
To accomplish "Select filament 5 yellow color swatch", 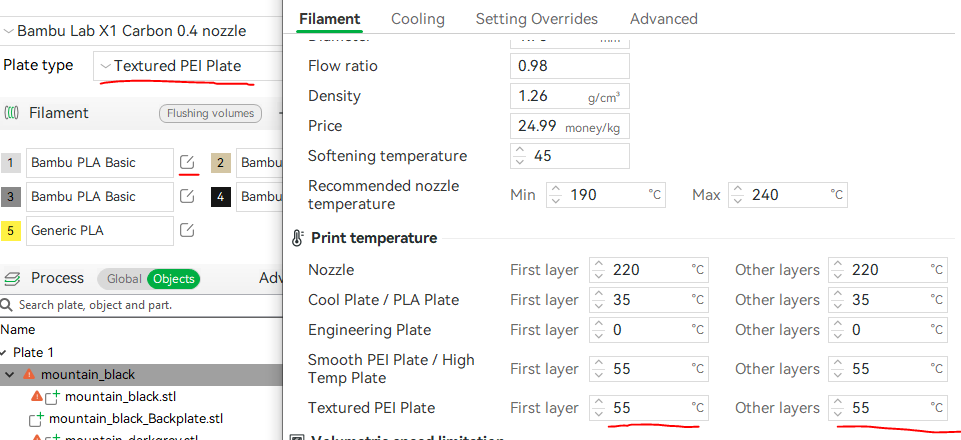I will 10,231.
